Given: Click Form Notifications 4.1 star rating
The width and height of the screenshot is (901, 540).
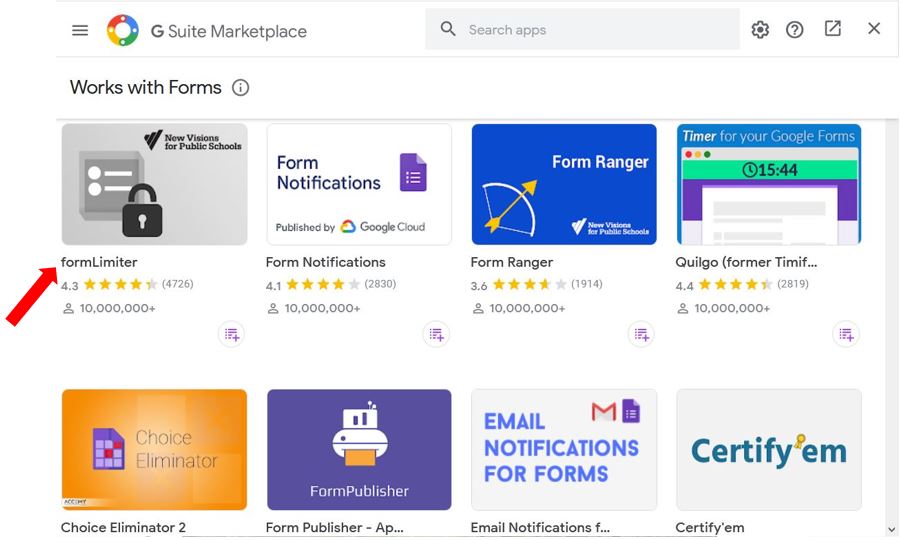Looking at the screenshot, I should pyautogui.click(x=323, y=284).
